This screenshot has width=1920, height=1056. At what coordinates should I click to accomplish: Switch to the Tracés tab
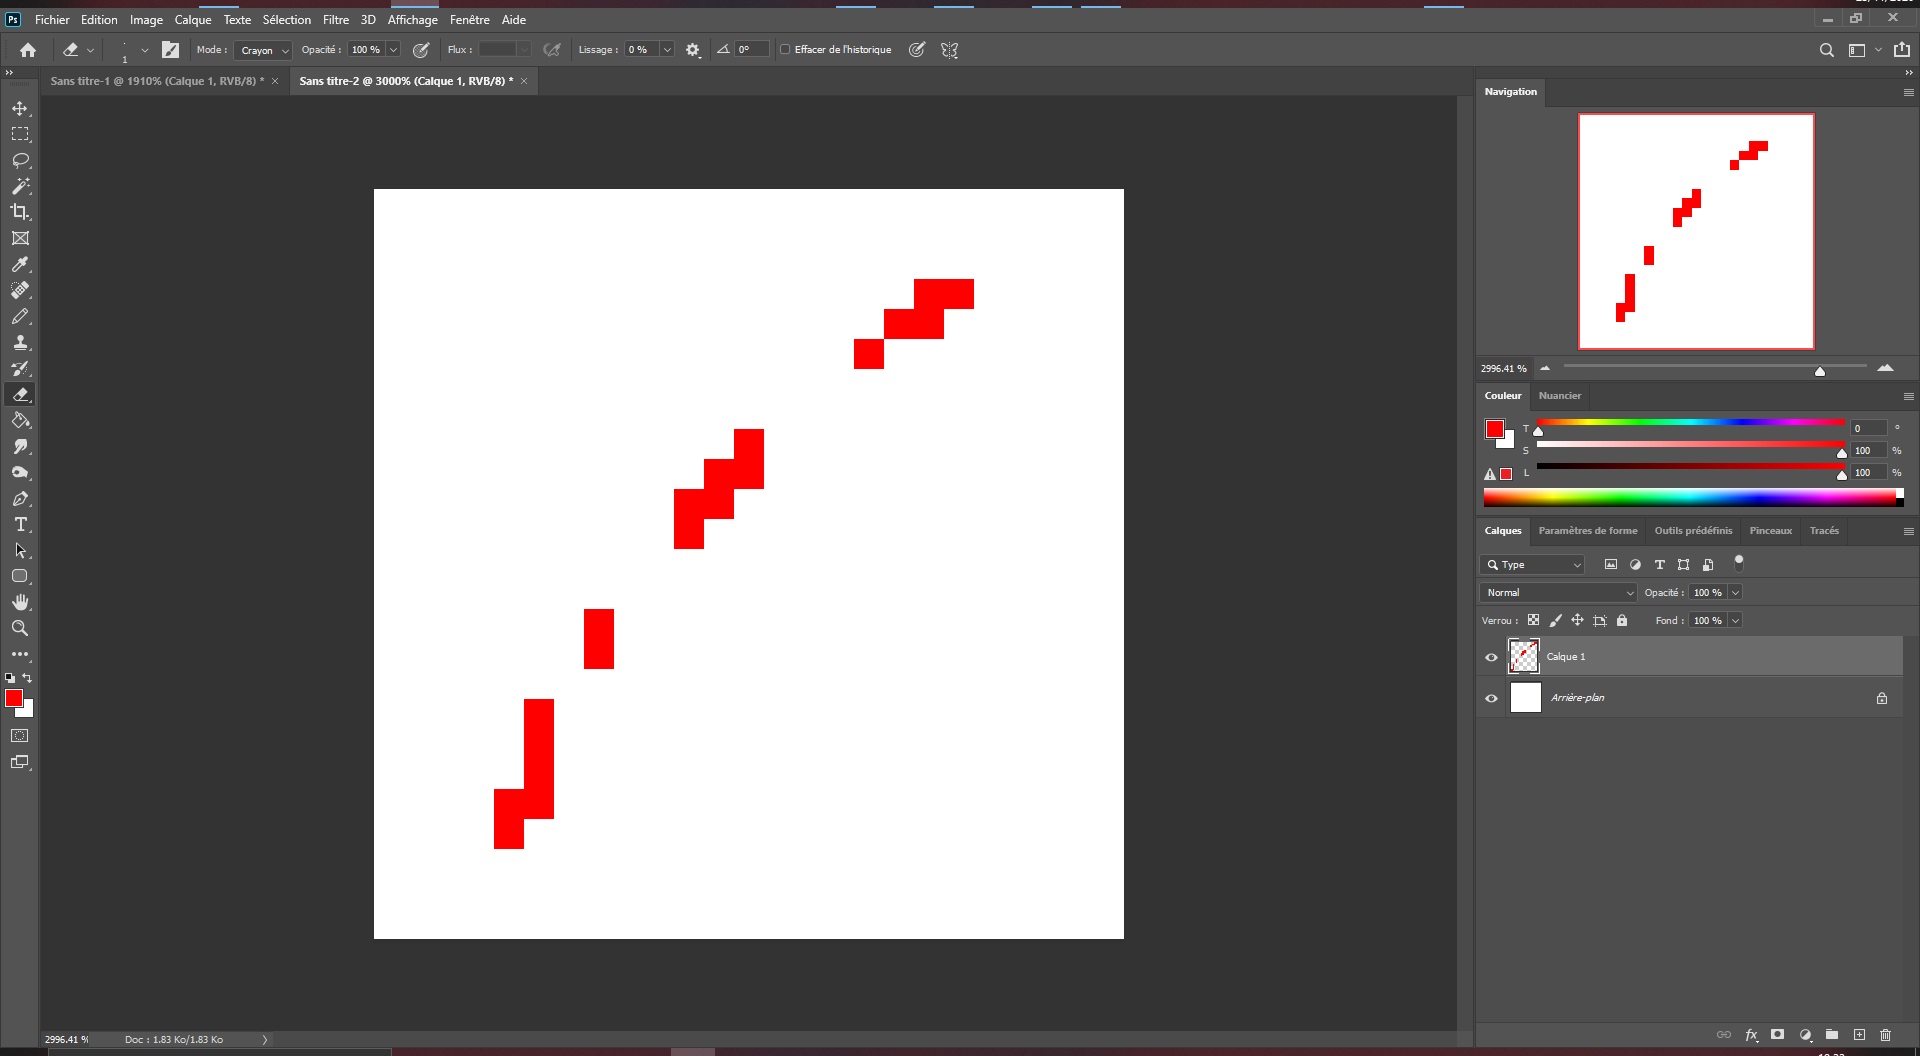click(1824, 530)
